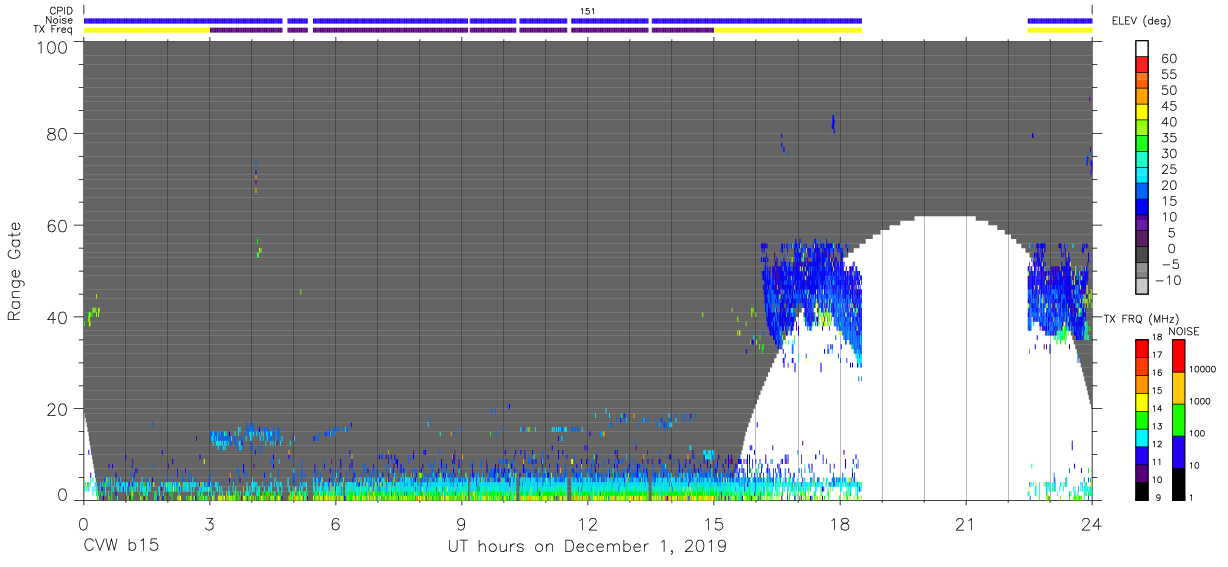Click the x-axis tick label '24'
Screen dimensions: 1228x567
pyautogui.click(x=1092, y=524)
